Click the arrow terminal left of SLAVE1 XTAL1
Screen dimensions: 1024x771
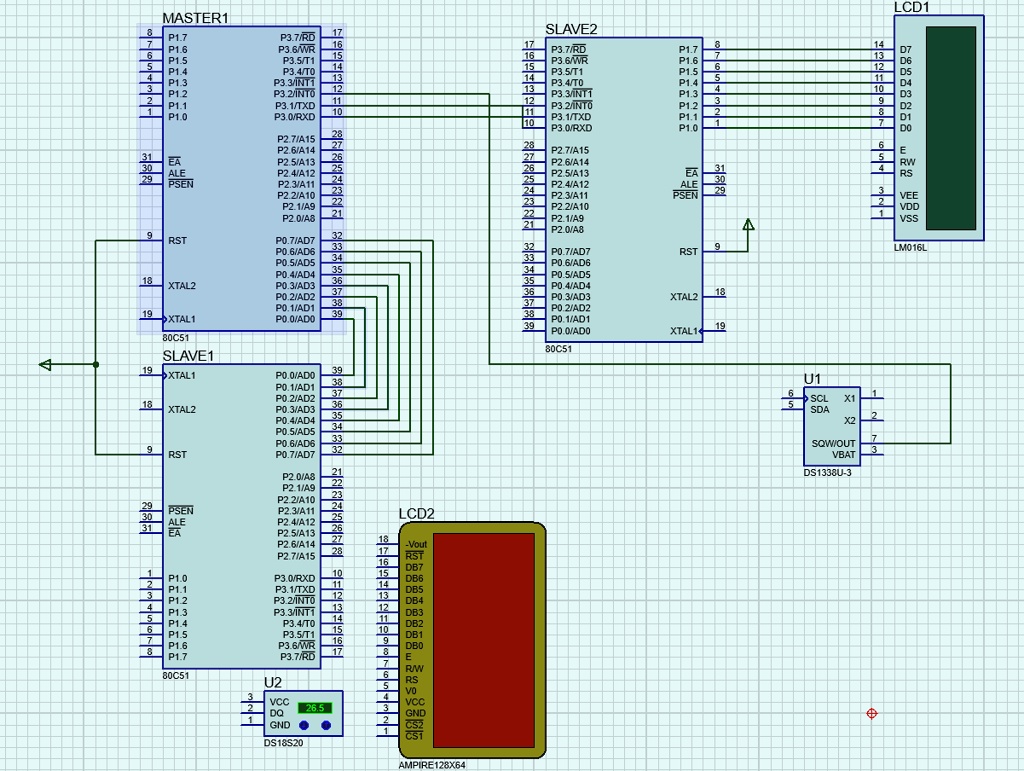pos(44,366)
